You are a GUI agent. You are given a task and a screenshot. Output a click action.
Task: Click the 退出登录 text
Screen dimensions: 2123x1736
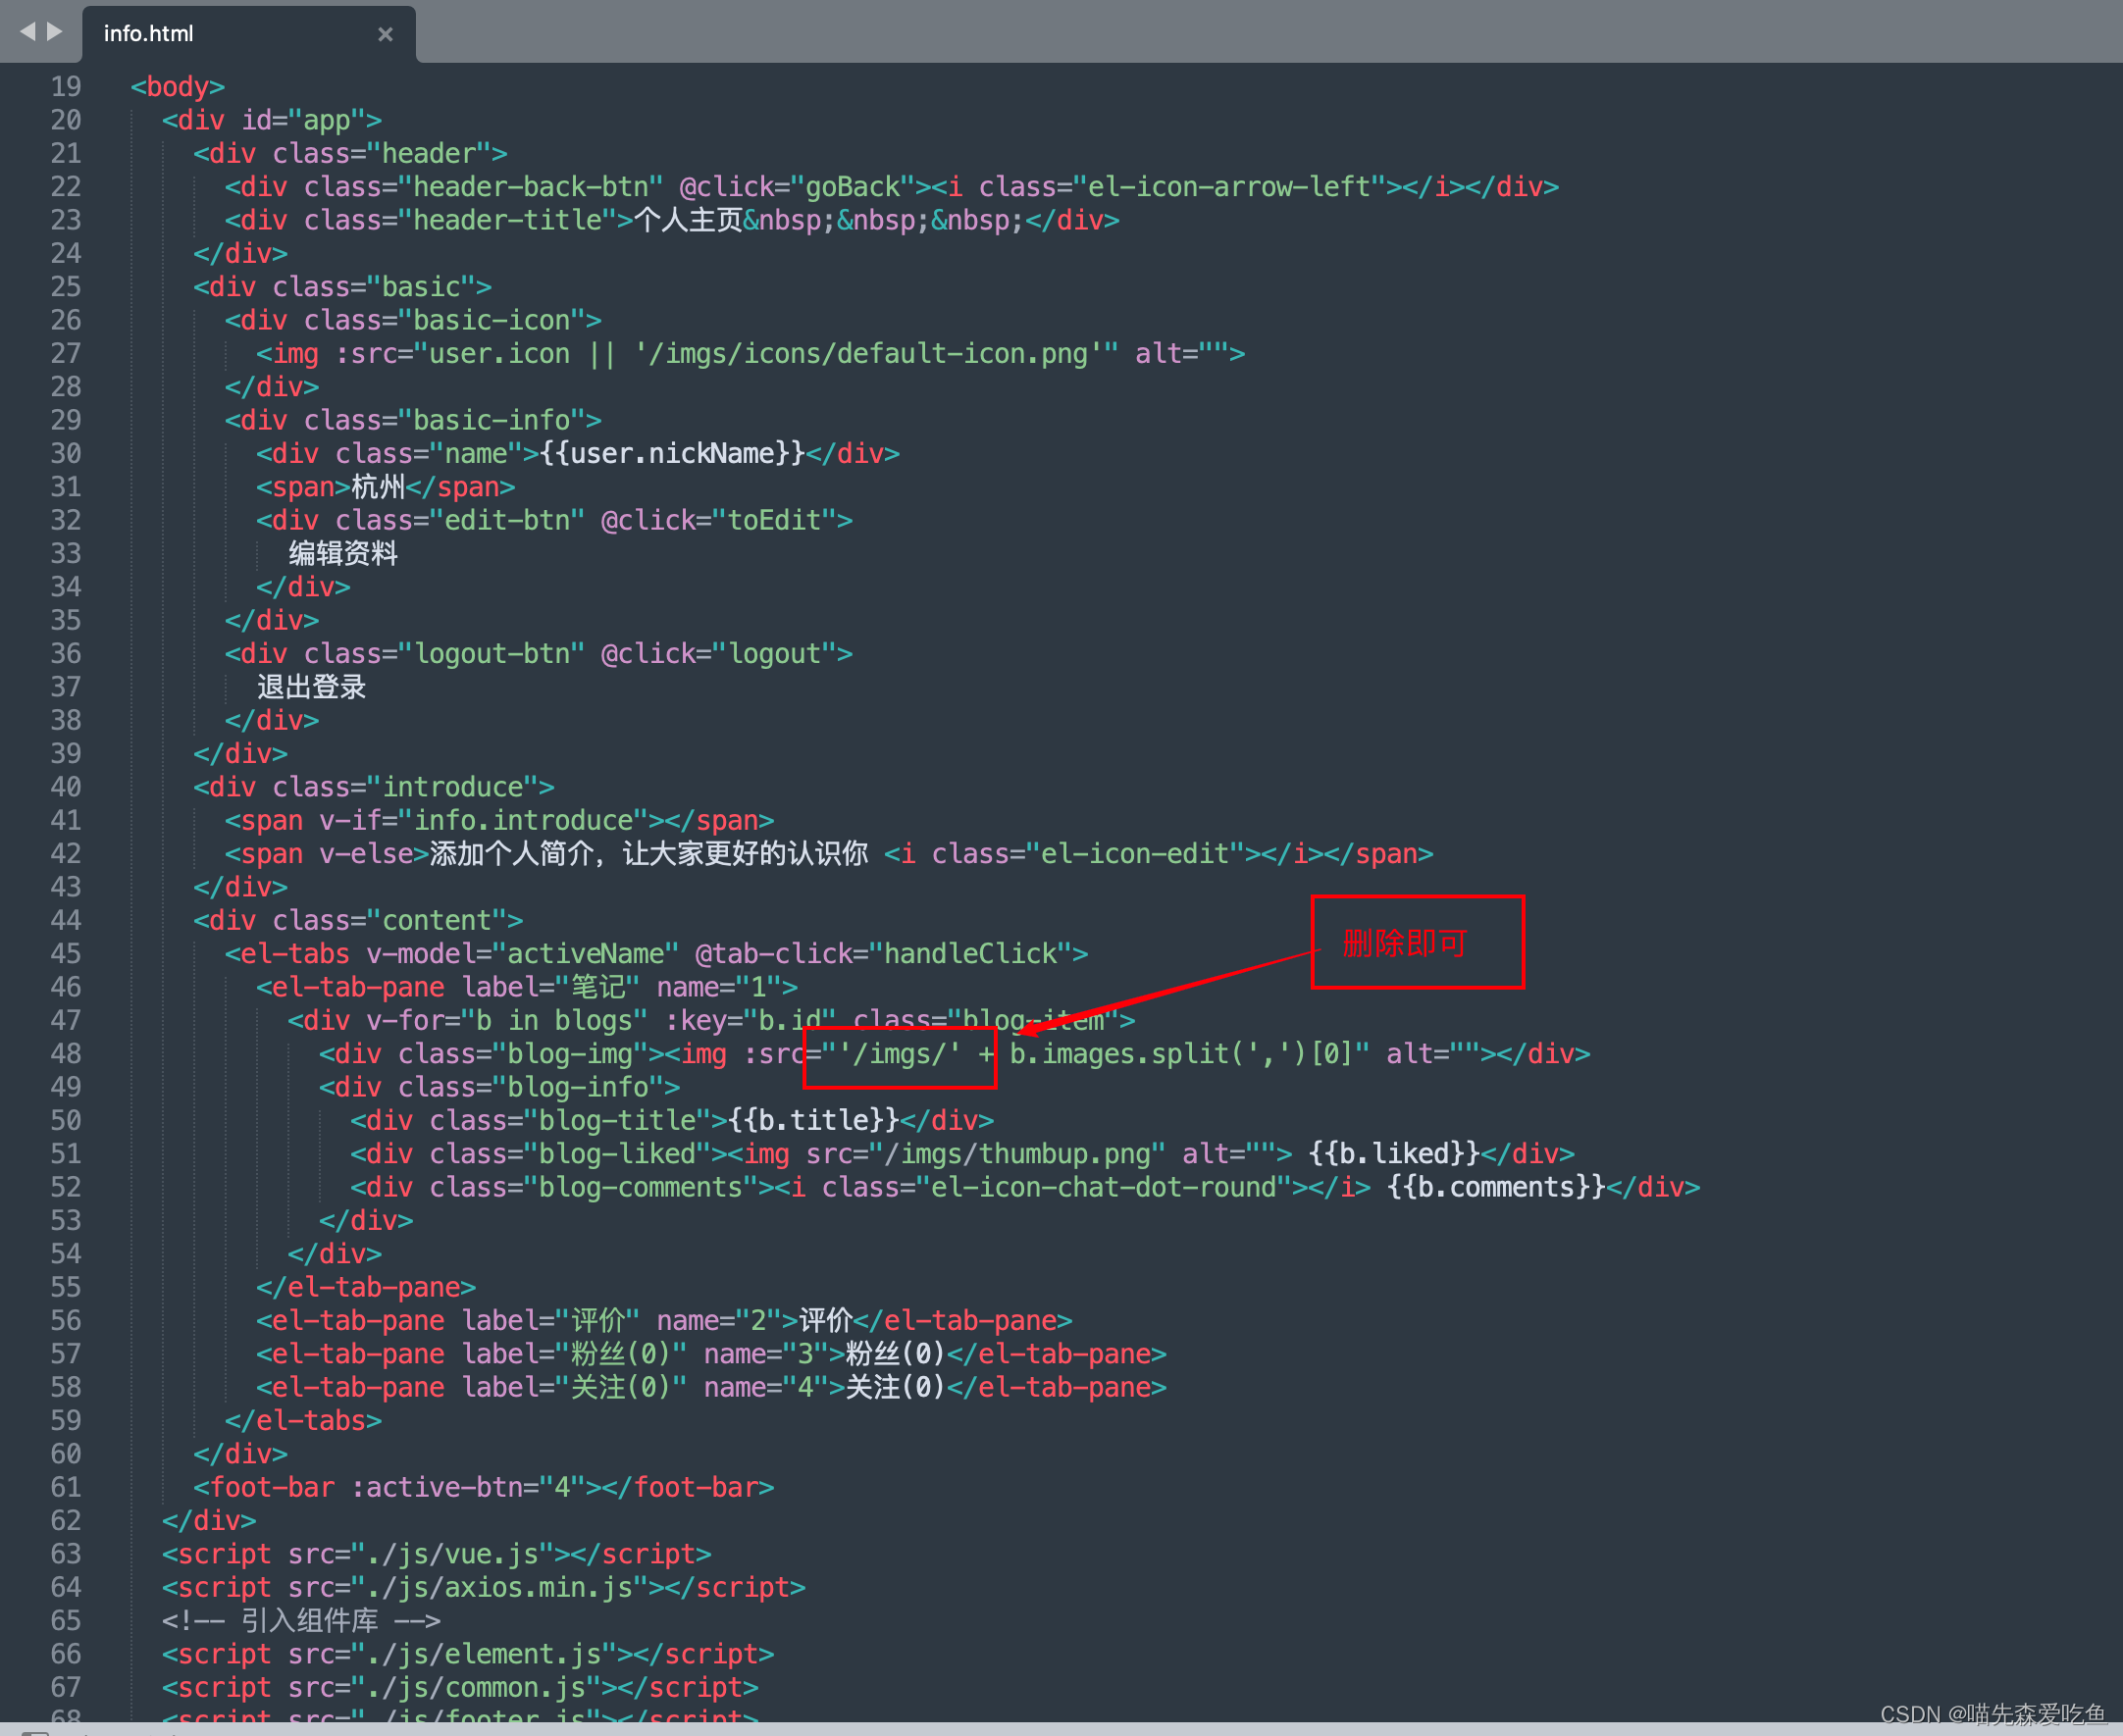pyautogui.click(x=311, y=687)
